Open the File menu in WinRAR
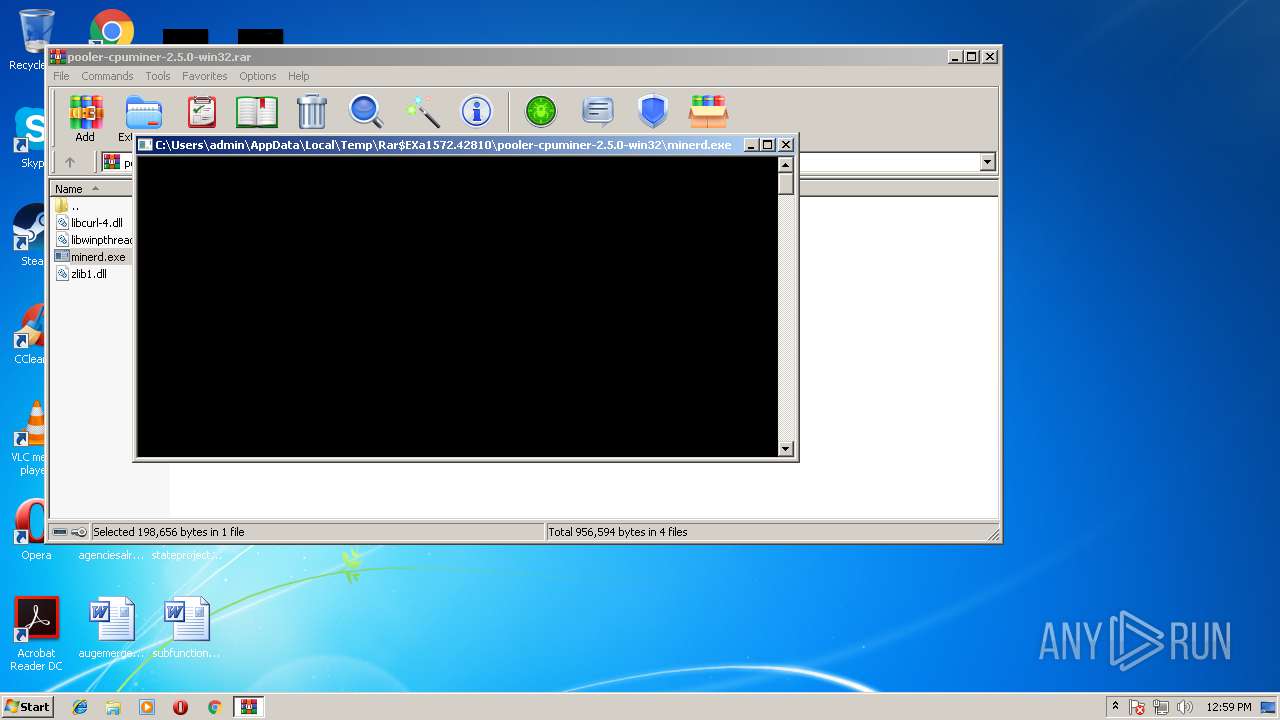Image resolution: width=1280 pixels, height=720 pixels. [x=61, y=76]
